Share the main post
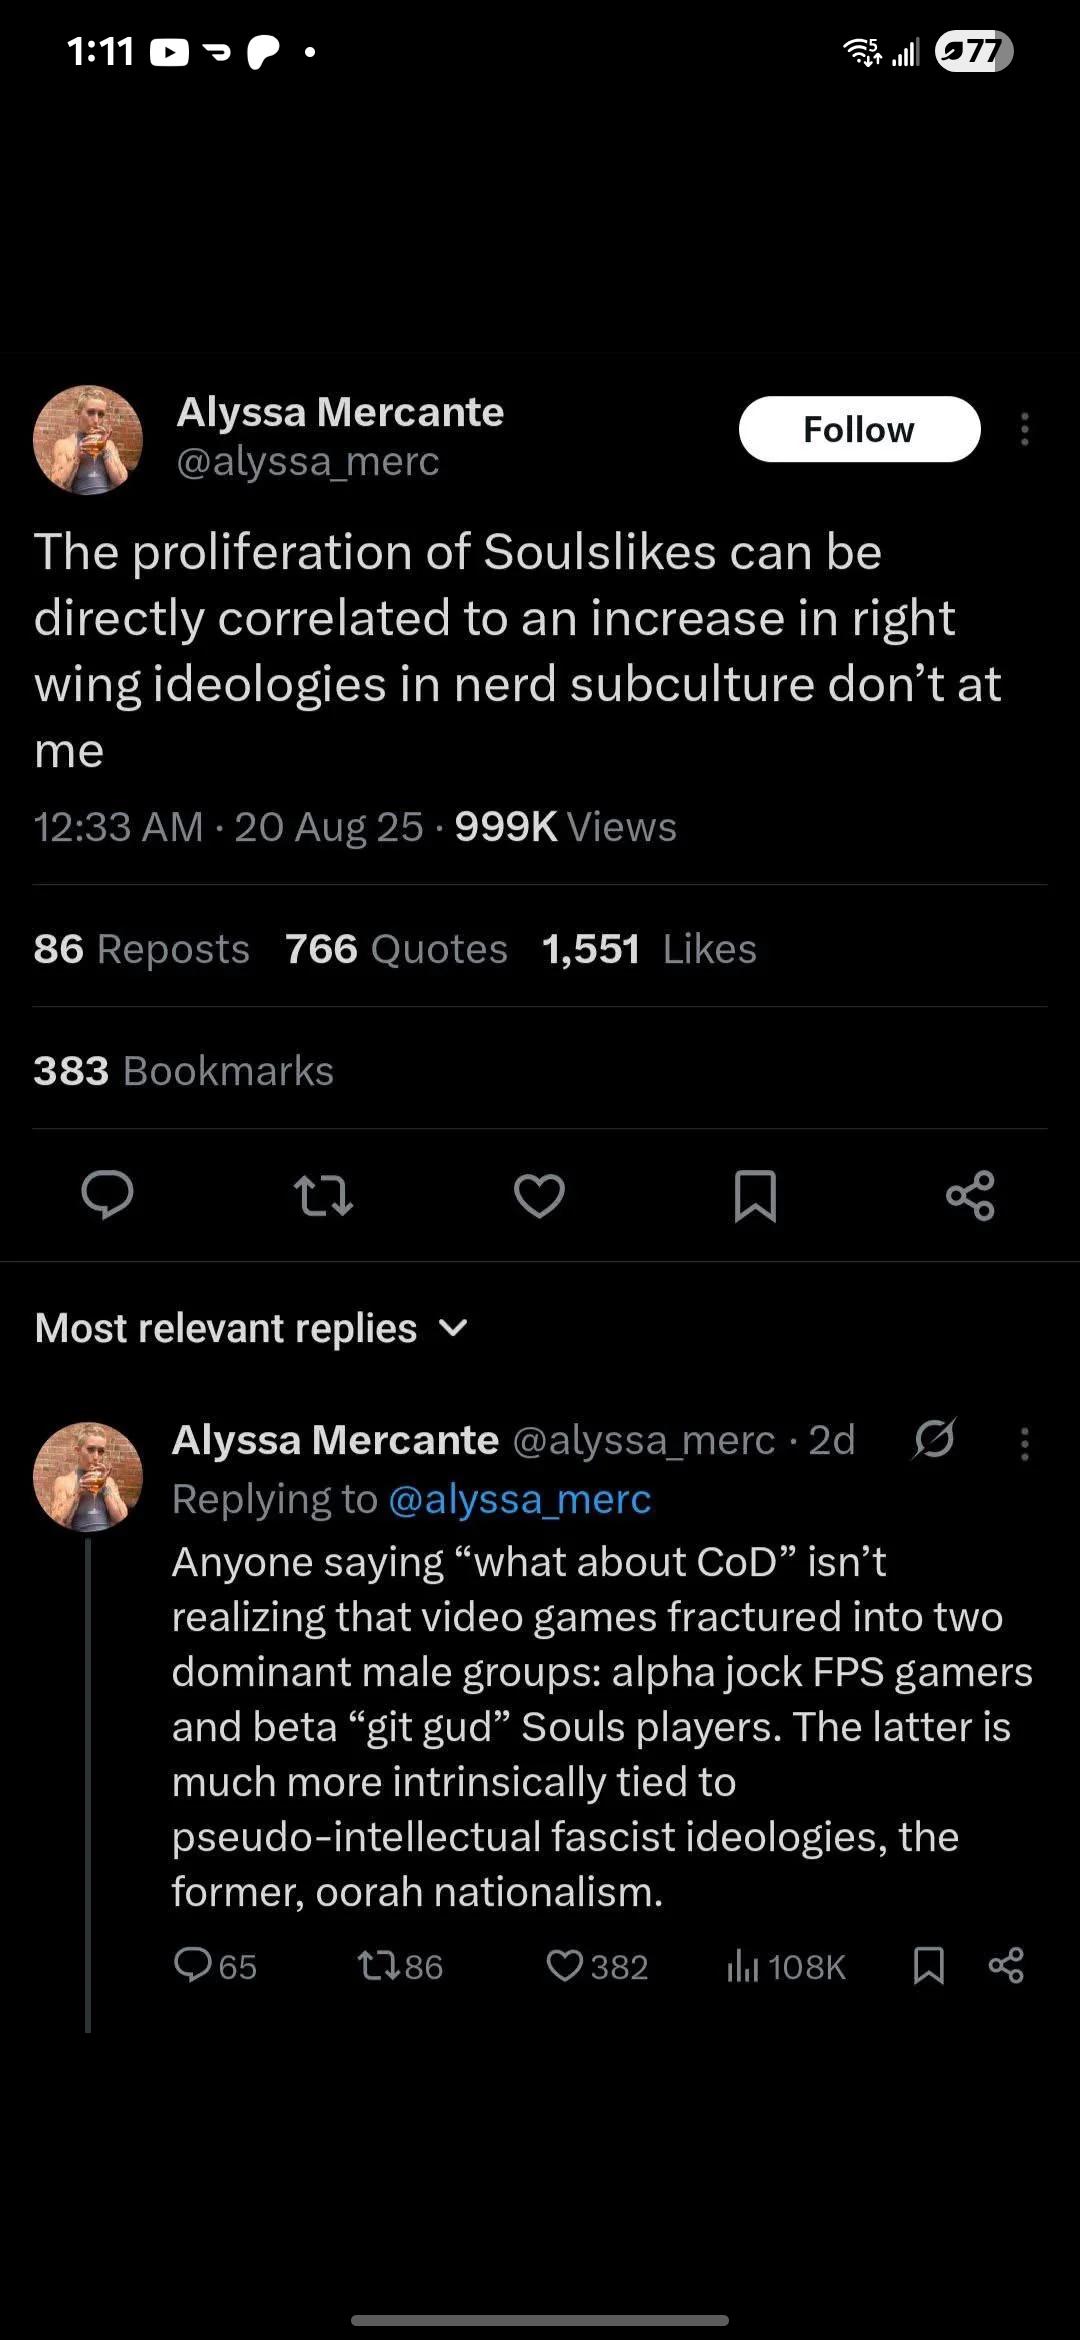 970,1195
